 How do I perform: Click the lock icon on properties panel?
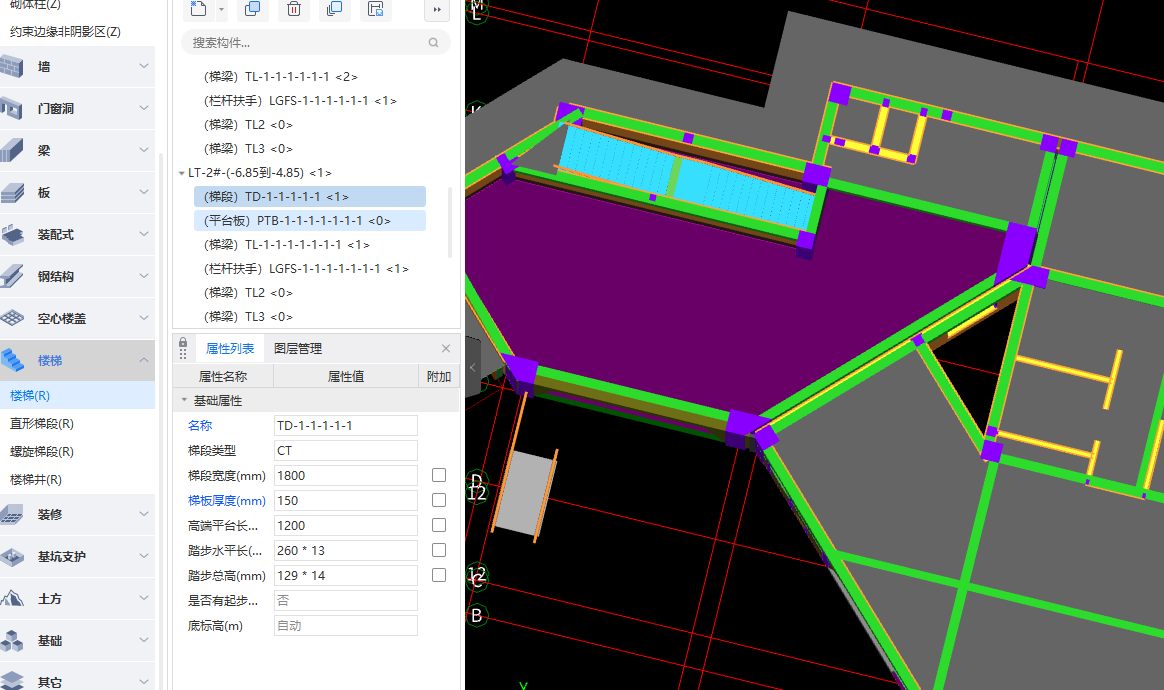183,347
